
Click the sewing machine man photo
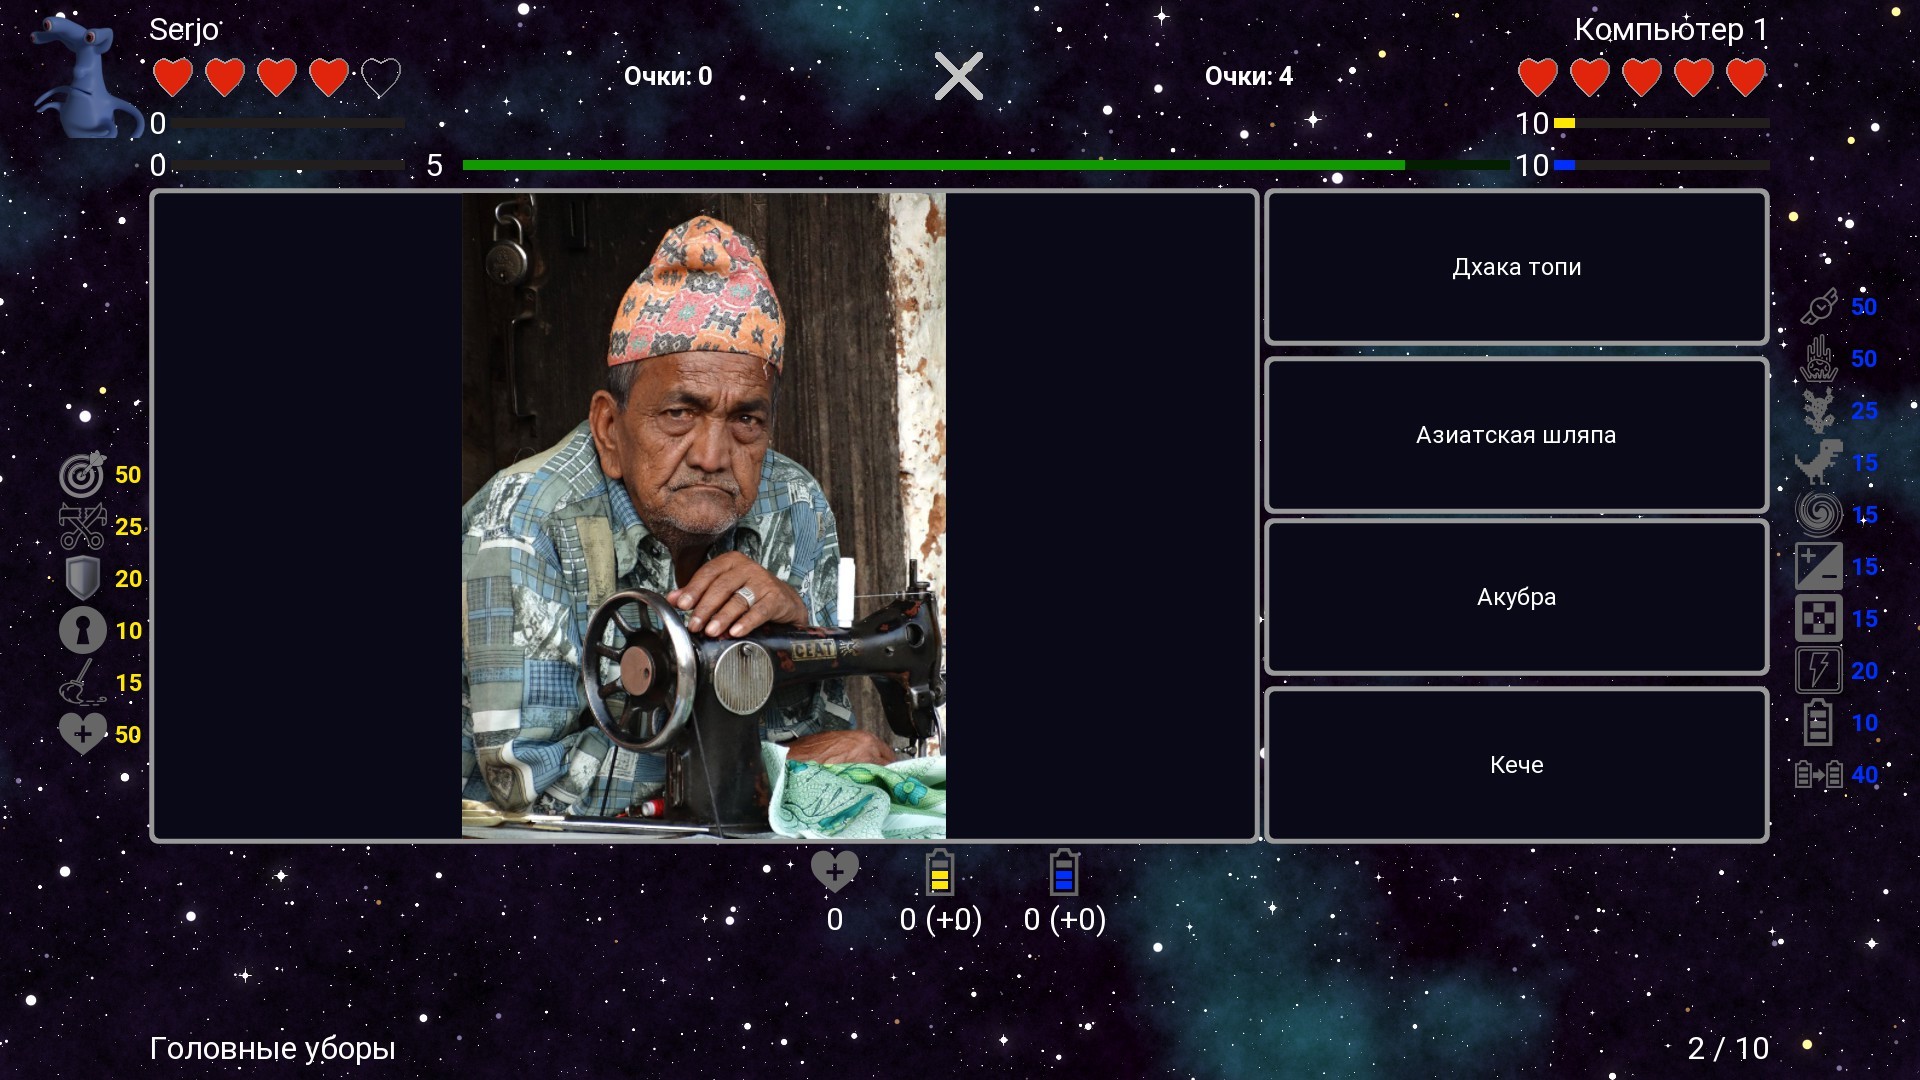[703, 516]
